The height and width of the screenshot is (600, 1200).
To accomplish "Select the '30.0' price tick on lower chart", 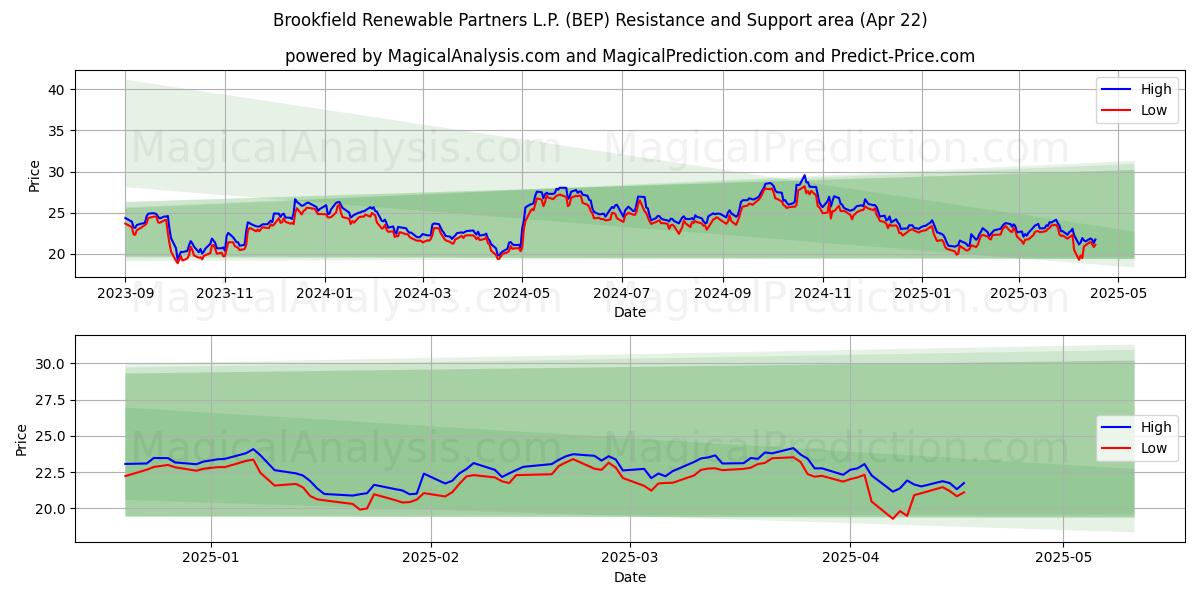I will pos(52,364).
